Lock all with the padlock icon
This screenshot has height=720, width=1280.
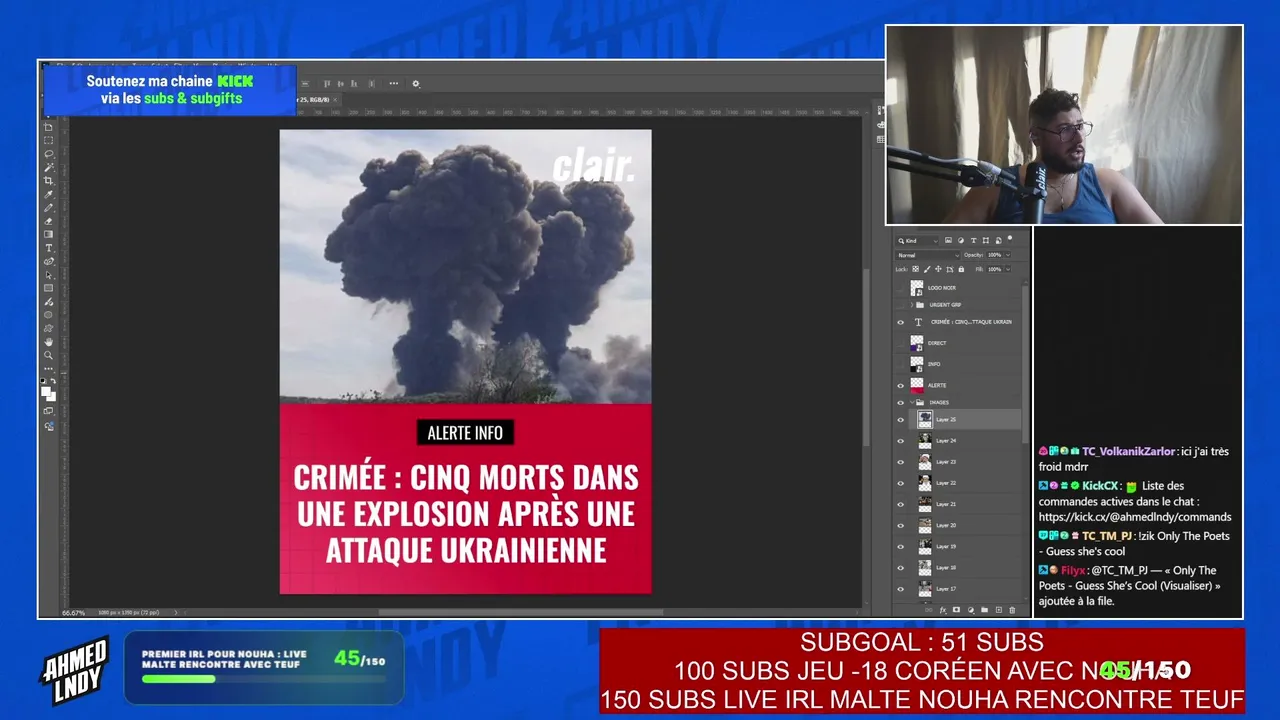coord(961,269)
